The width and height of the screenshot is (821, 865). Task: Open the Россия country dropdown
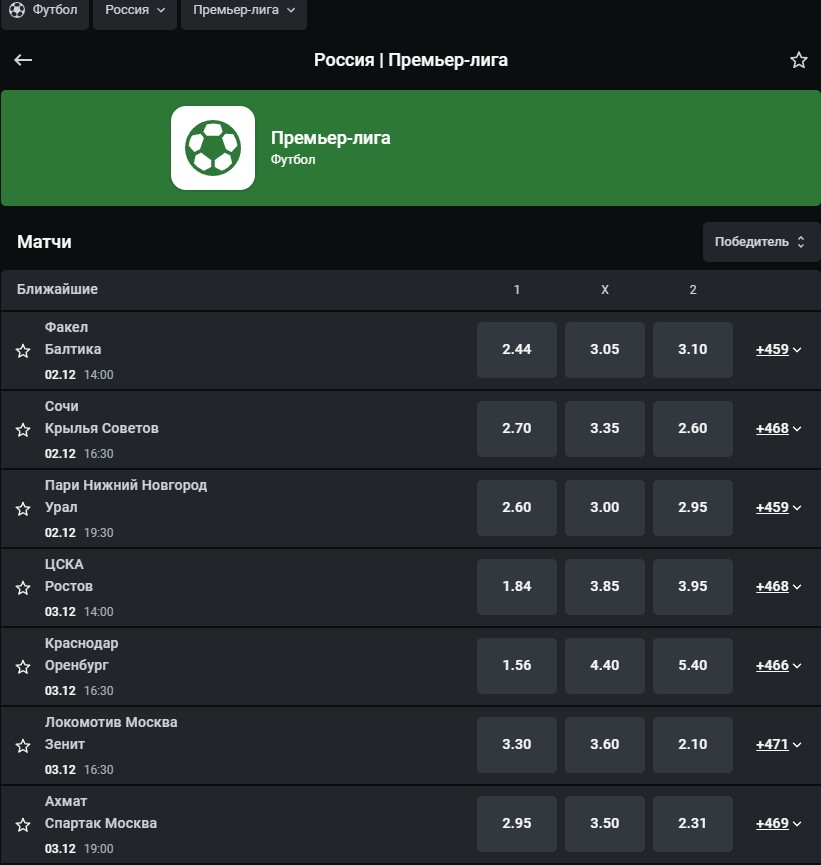tap(135, 11)
